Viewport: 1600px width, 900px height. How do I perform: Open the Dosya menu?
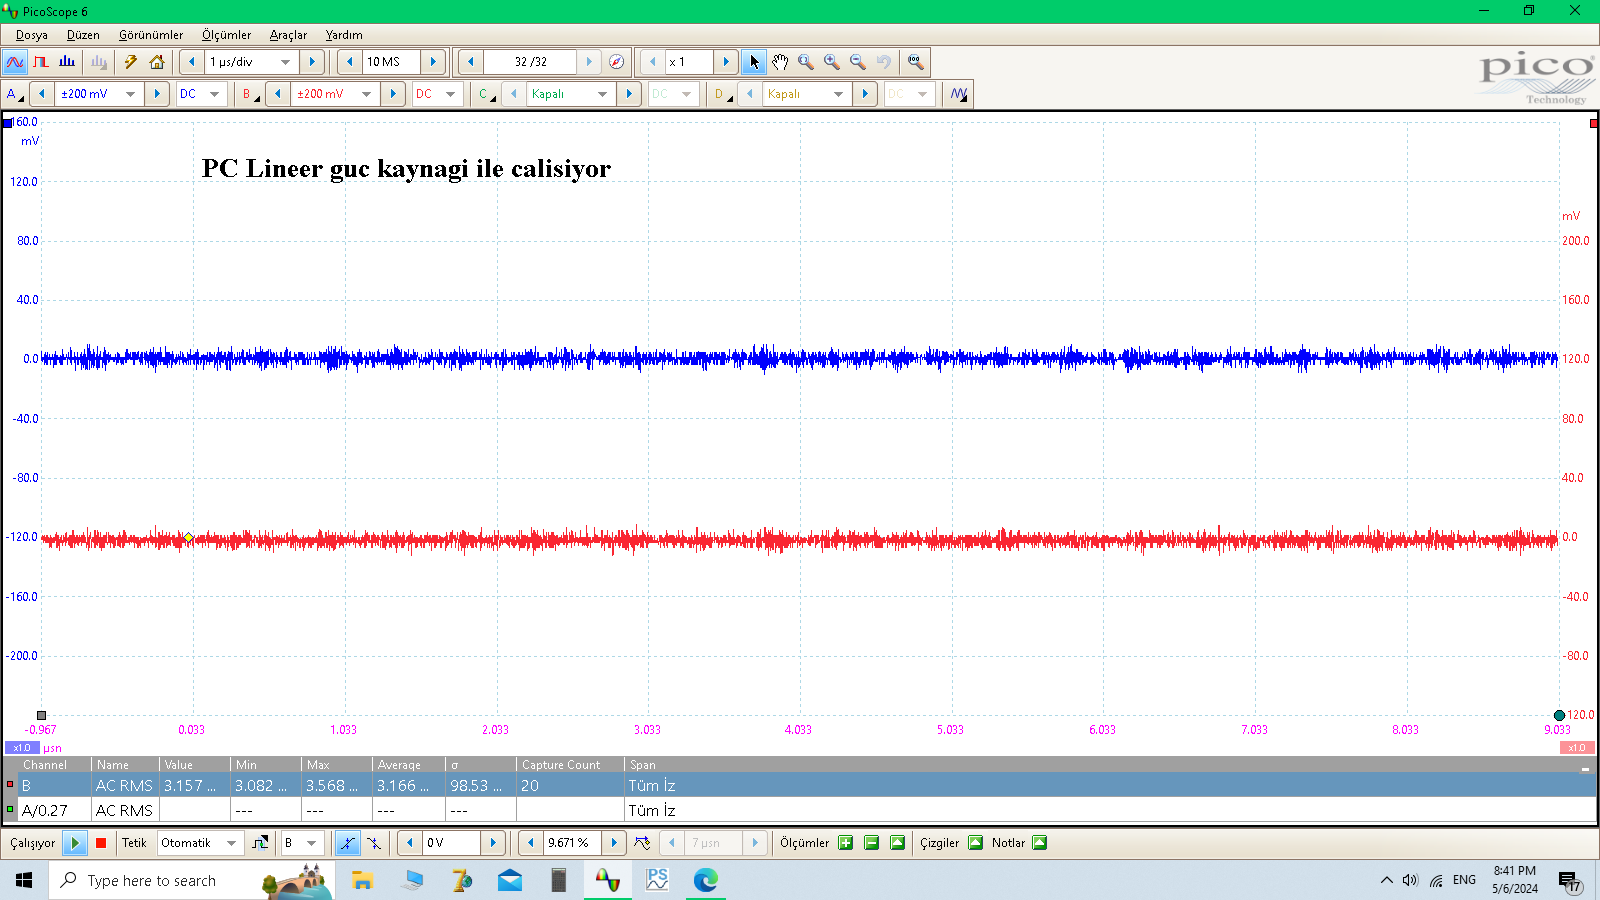[x=32, y=35]
